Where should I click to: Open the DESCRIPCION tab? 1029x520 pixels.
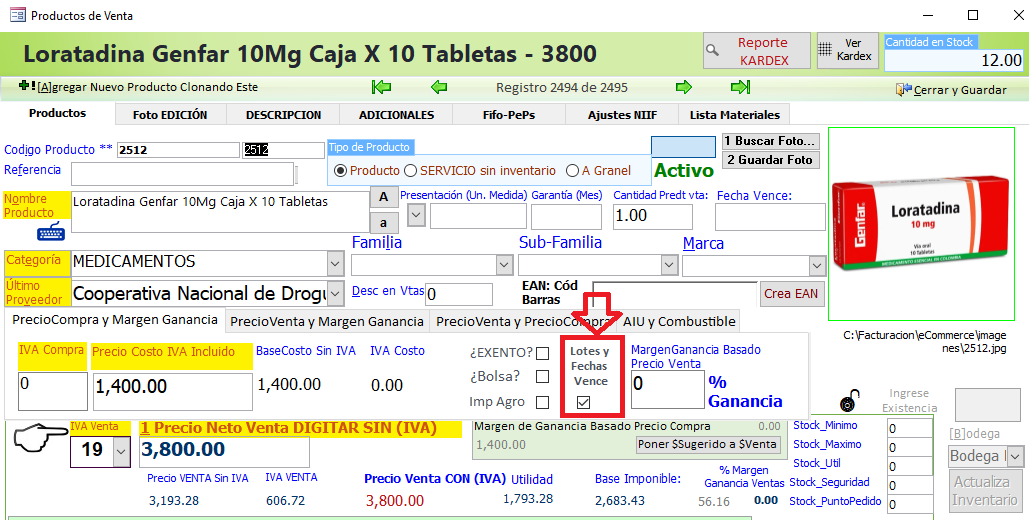pos(284,115)
